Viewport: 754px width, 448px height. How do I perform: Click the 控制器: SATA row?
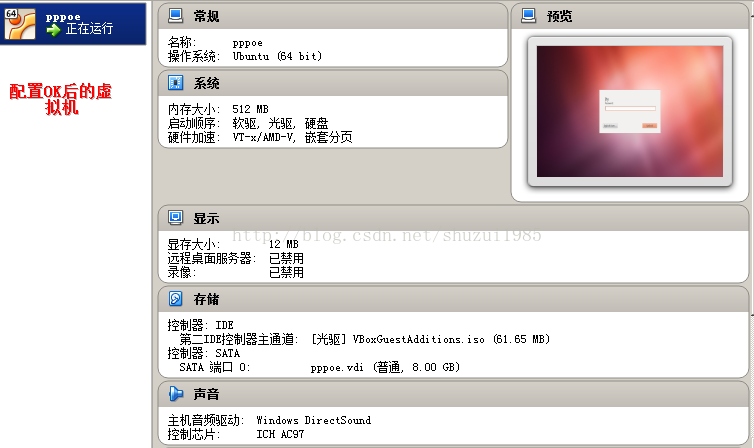click(x=203, y=353)
